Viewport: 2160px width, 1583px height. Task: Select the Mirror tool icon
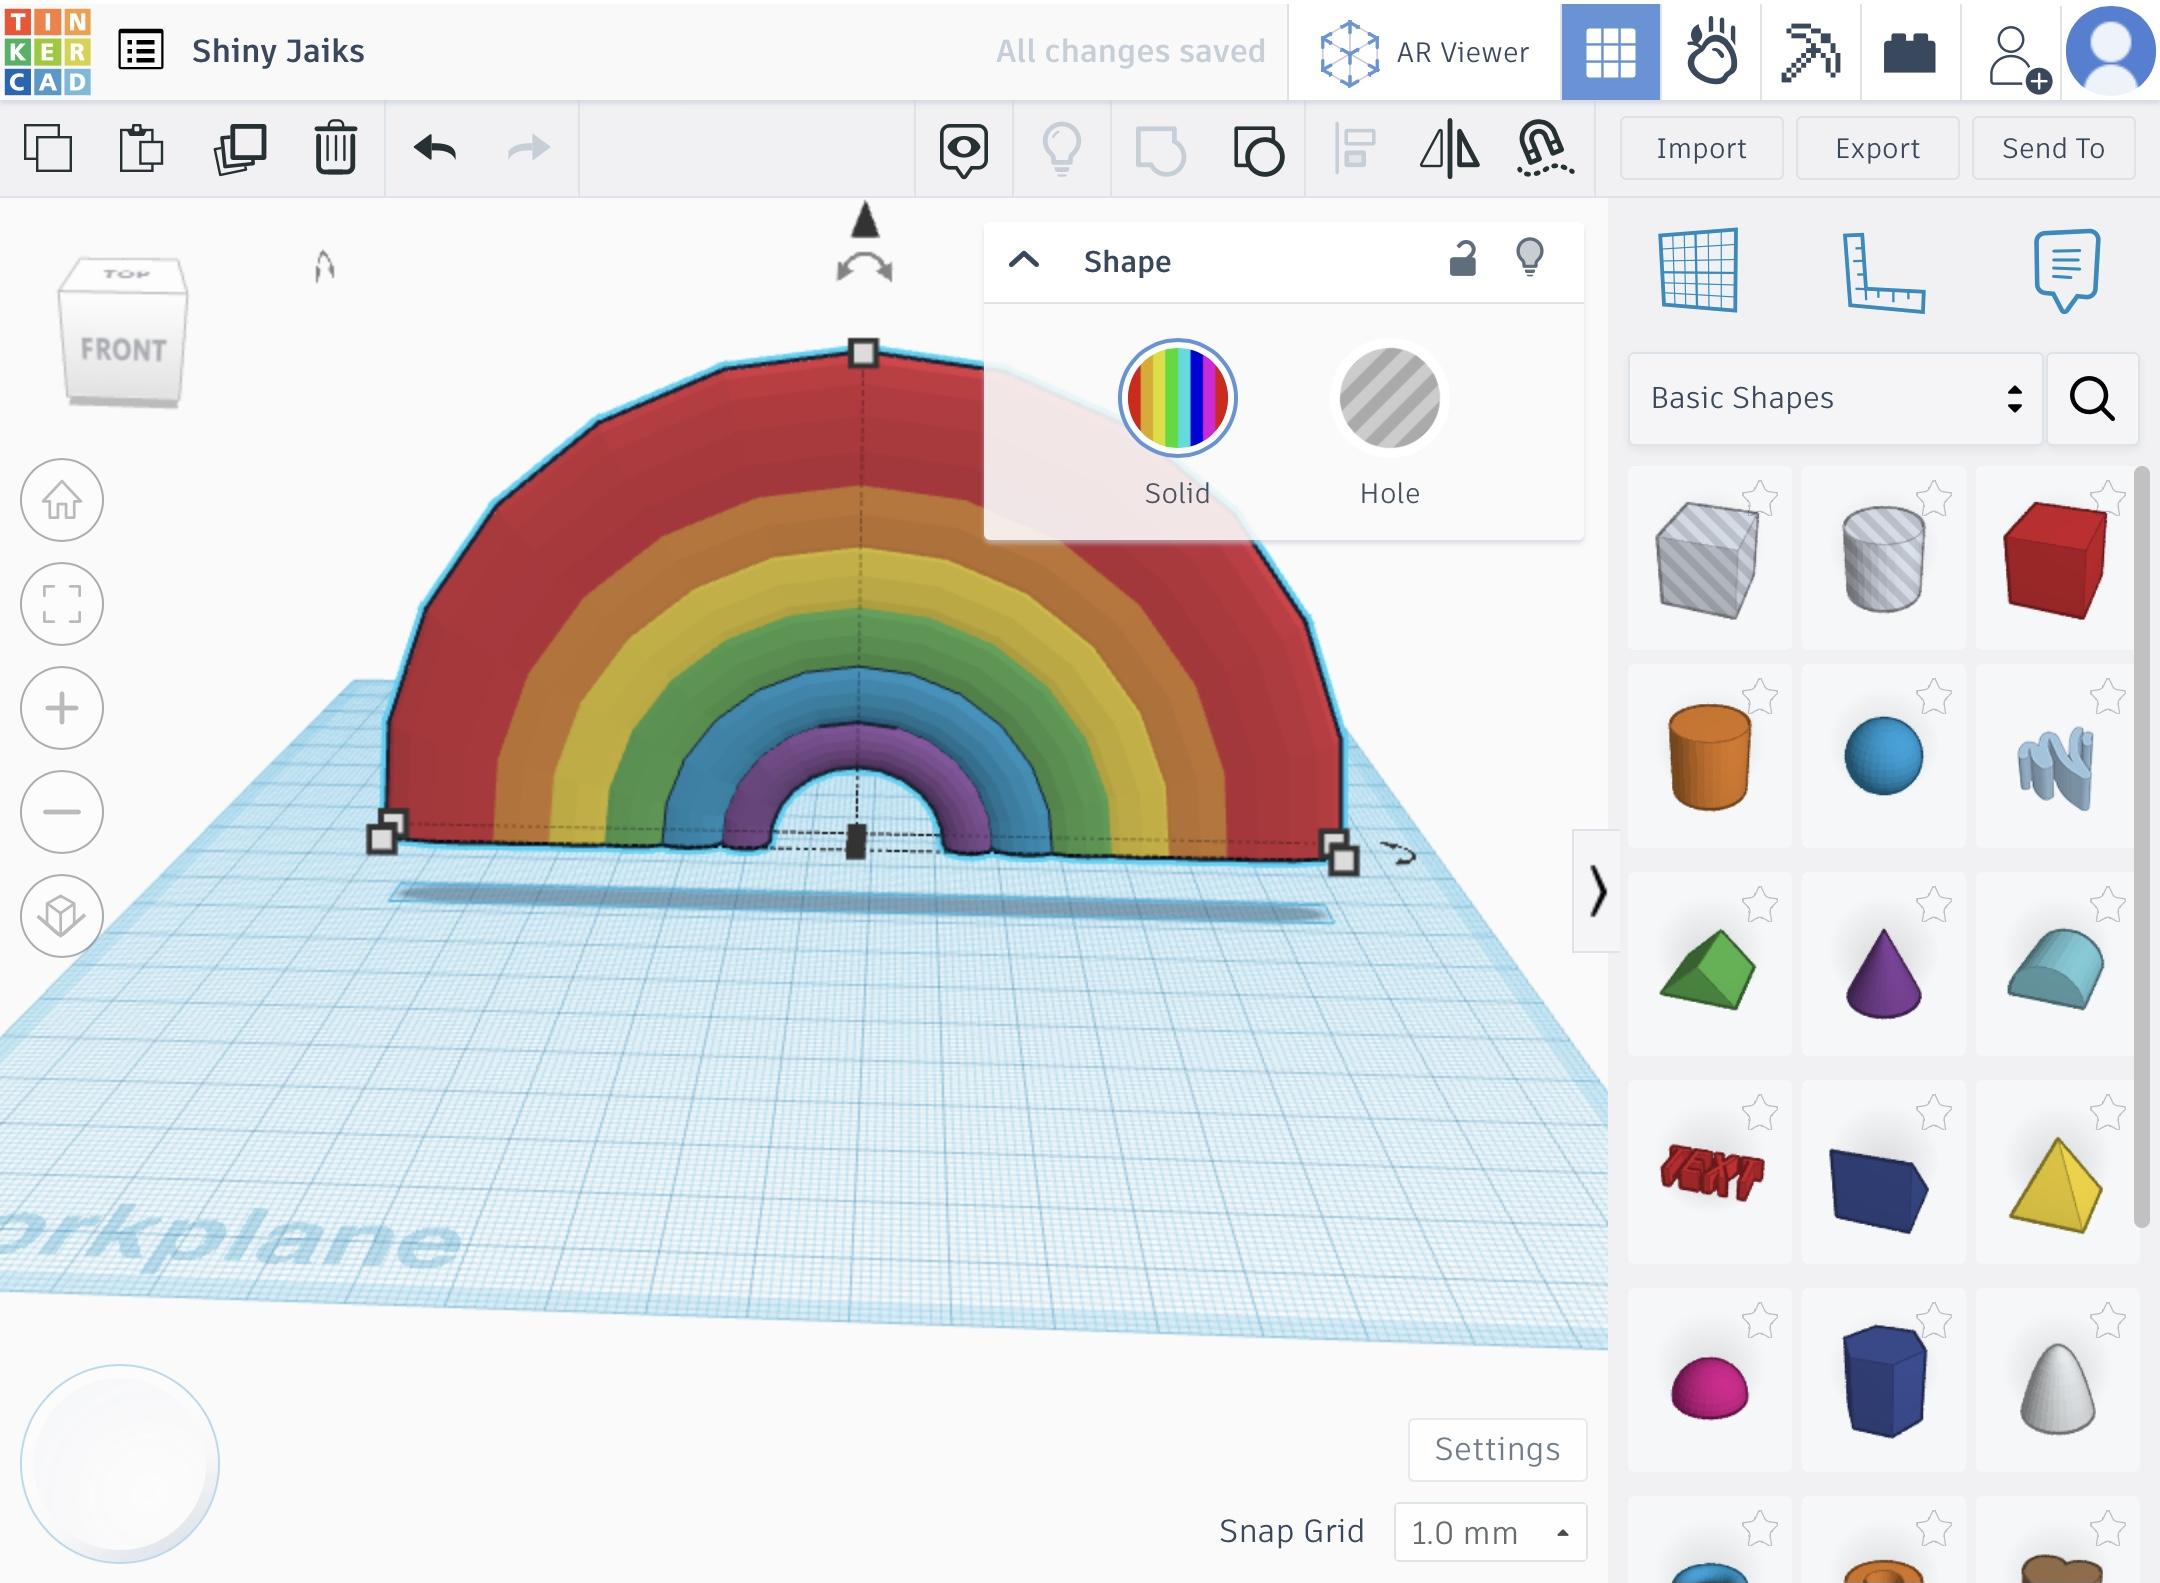click(1449, 149)
